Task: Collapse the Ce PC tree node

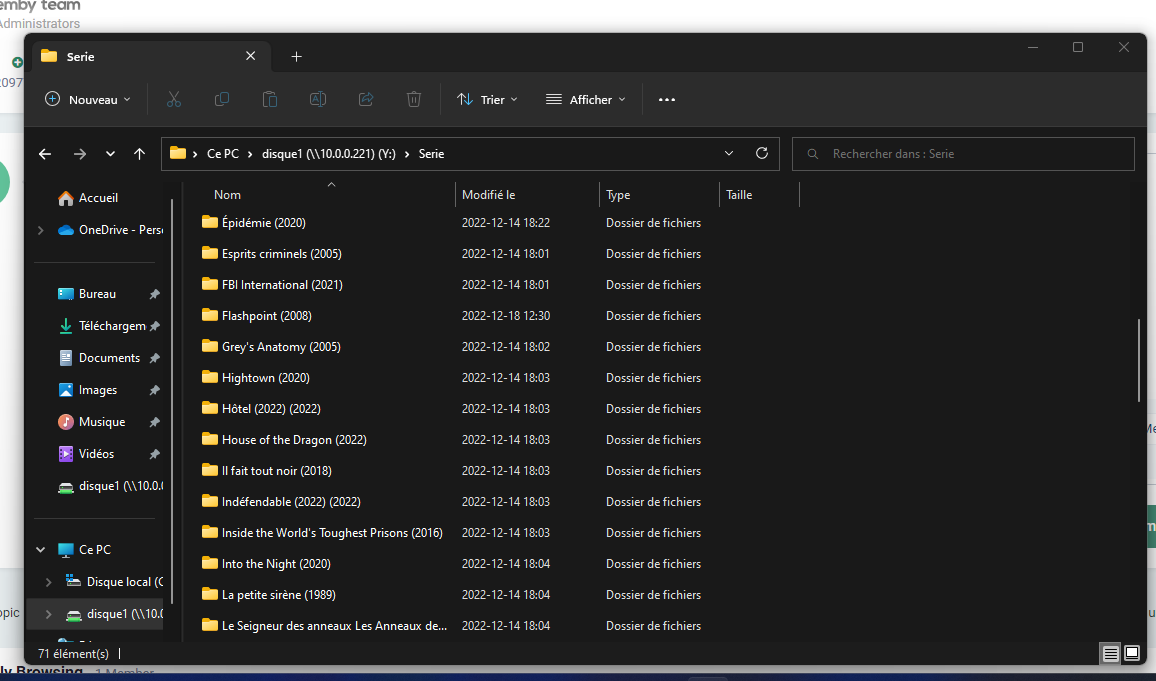Action: 40,550
